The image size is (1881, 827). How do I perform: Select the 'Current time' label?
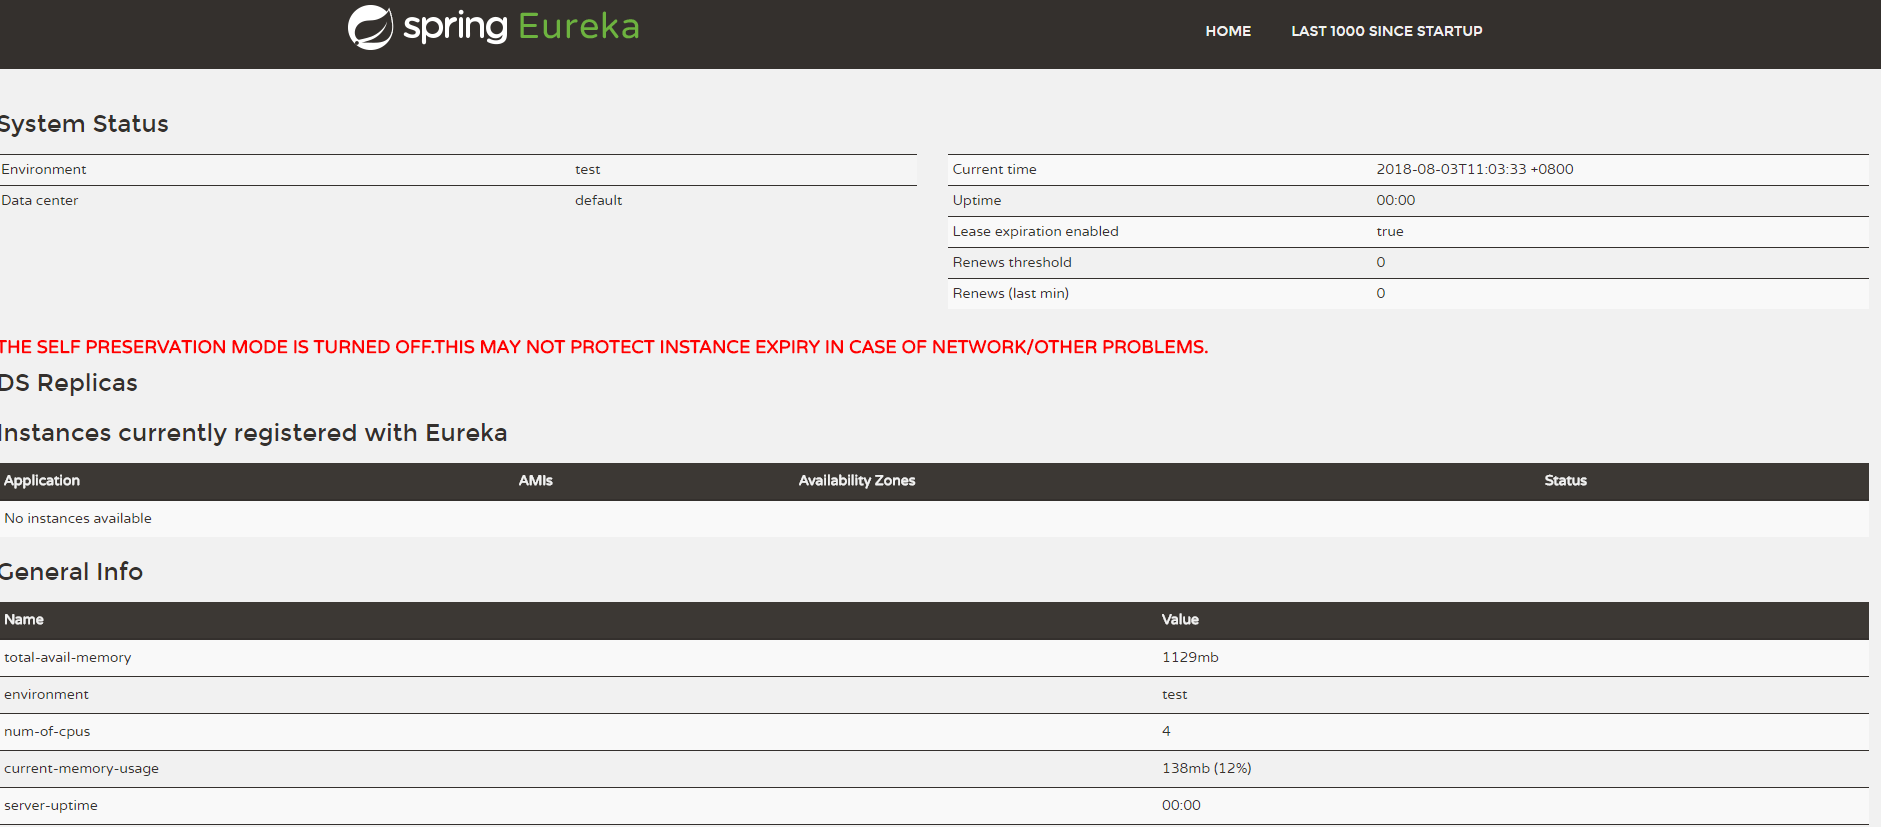coord(994,169)
